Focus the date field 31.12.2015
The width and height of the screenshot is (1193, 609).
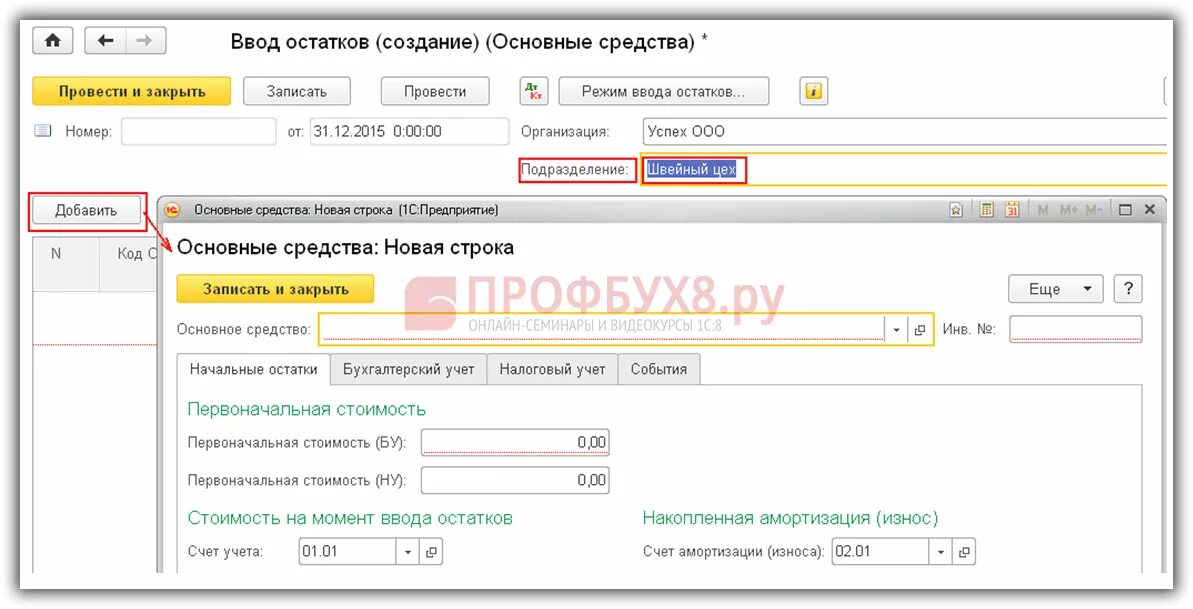(x=409, y=132)
